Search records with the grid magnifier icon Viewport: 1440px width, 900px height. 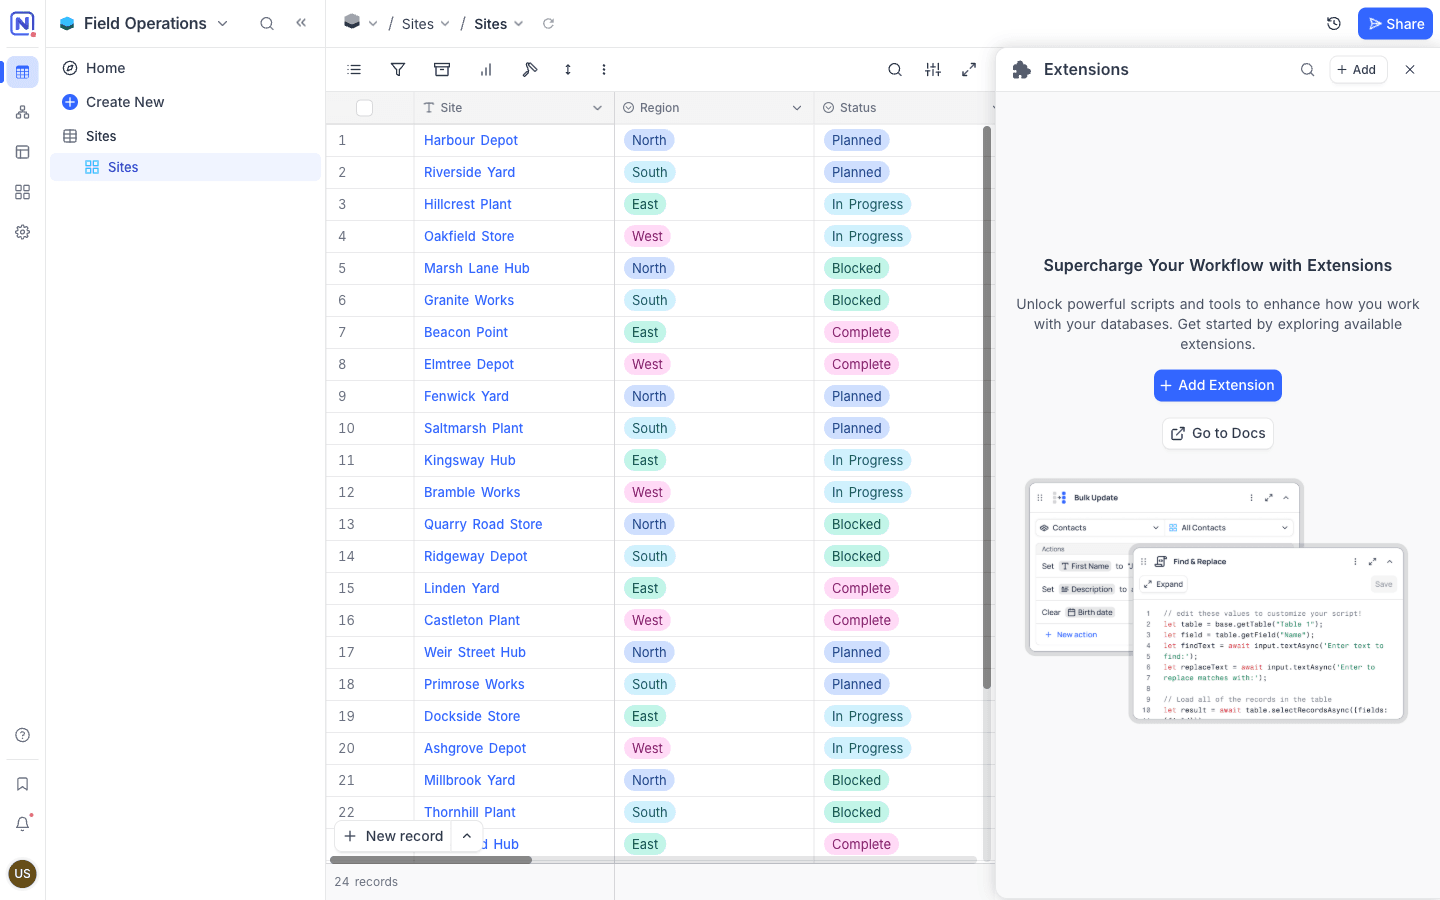click(x=895, y=70)
